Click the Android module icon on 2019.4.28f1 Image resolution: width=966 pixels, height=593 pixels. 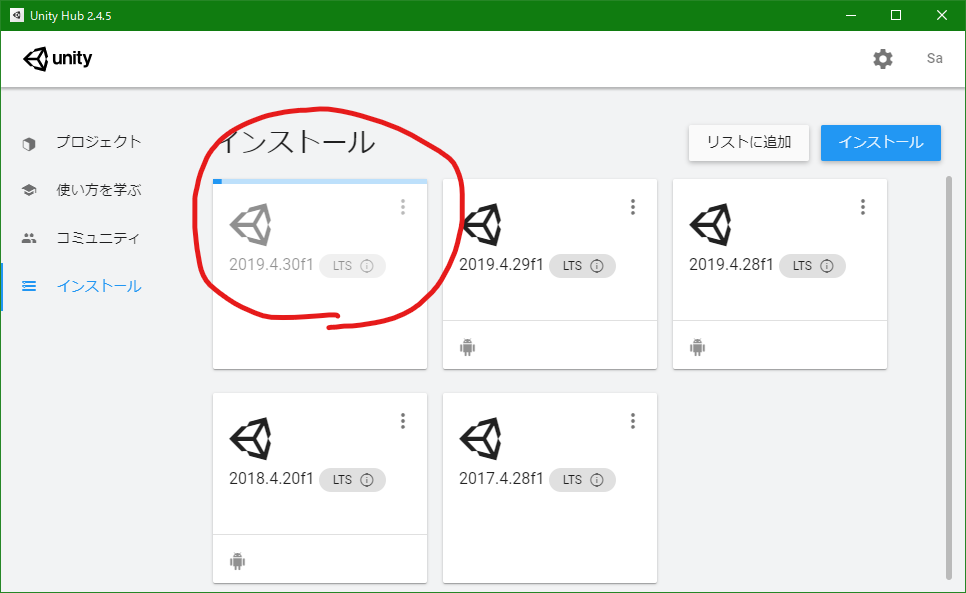(x=697, y=347)
